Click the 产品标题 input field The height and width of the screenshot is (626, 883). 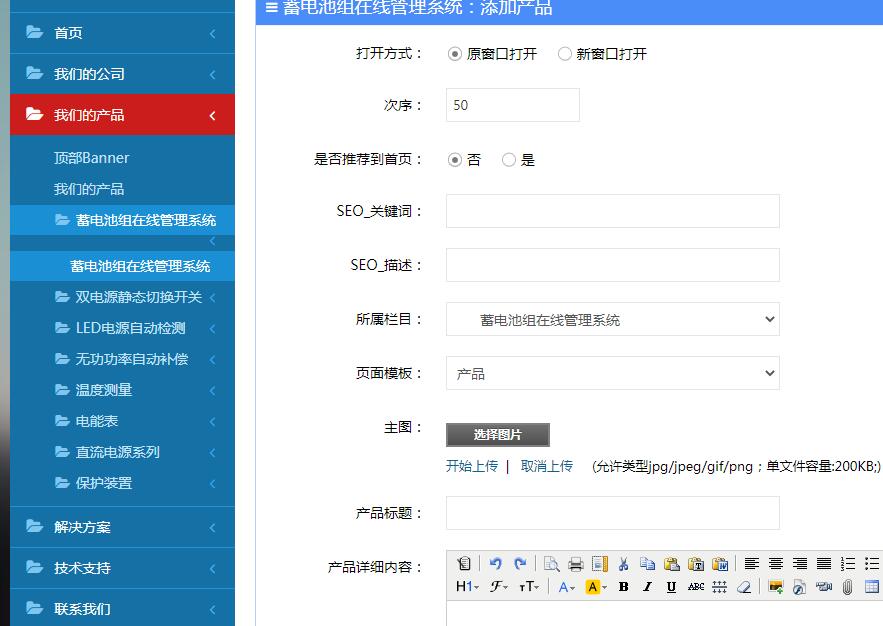[612, 513]
